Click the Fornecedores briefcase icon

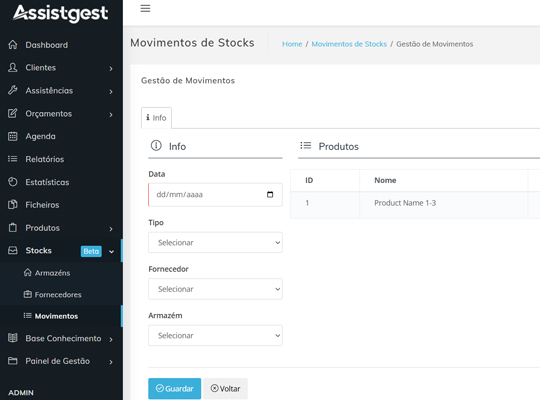click(28, 294)
